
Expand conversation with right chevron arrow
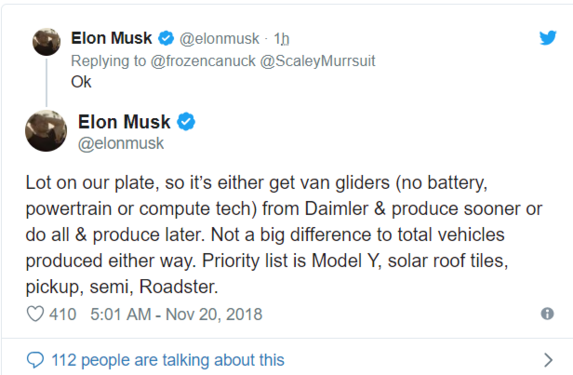(548, 360)
